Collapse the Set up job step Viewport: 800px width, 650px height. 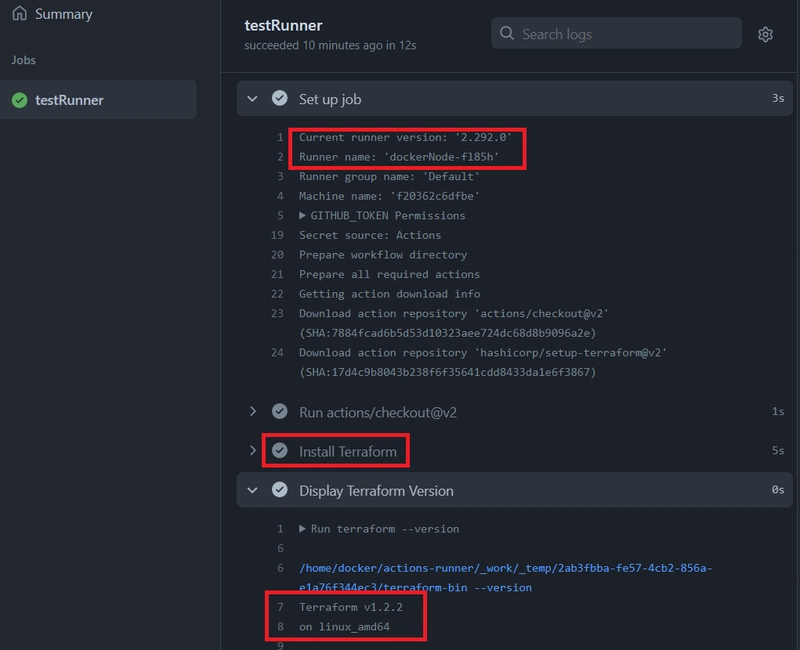(253, 99)
